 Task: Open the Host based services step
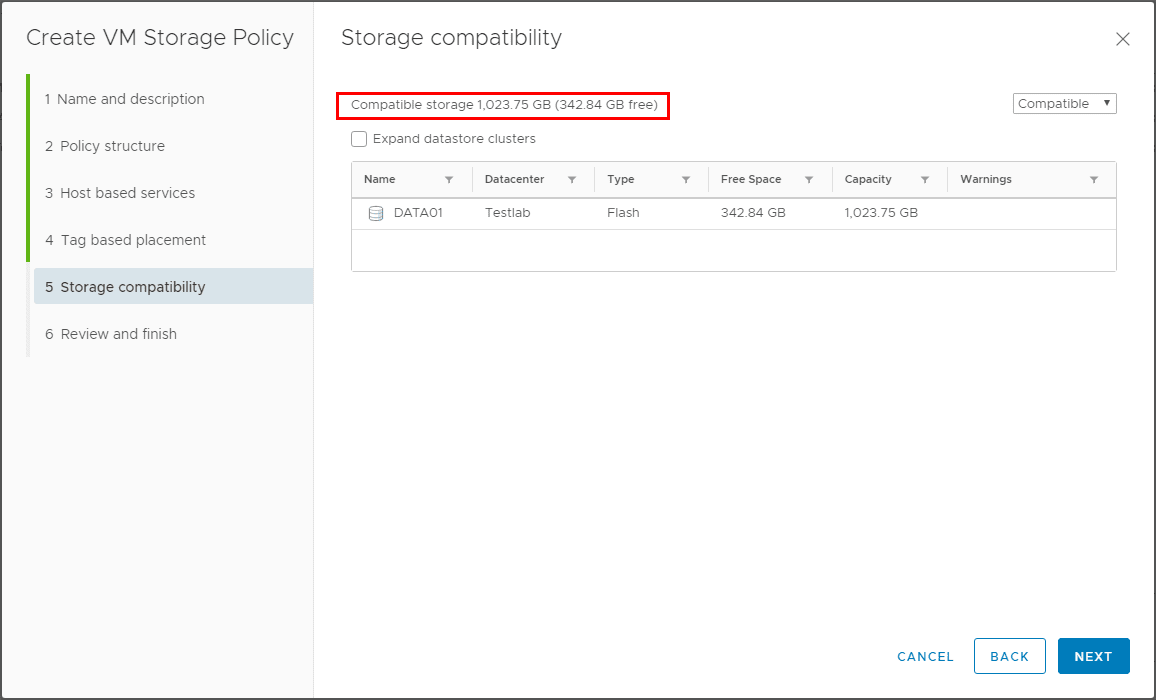tap(127, 193)
